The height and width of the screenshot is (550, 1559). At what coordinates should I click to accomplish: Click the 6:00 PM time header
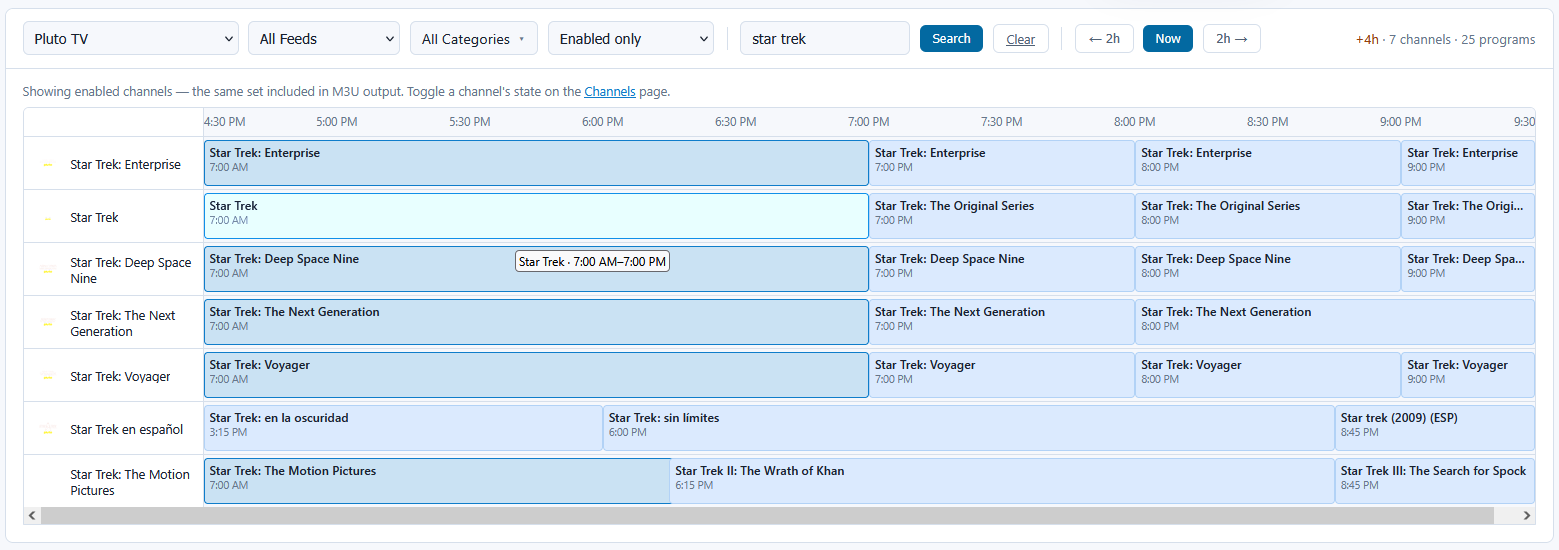click(603, 122)
